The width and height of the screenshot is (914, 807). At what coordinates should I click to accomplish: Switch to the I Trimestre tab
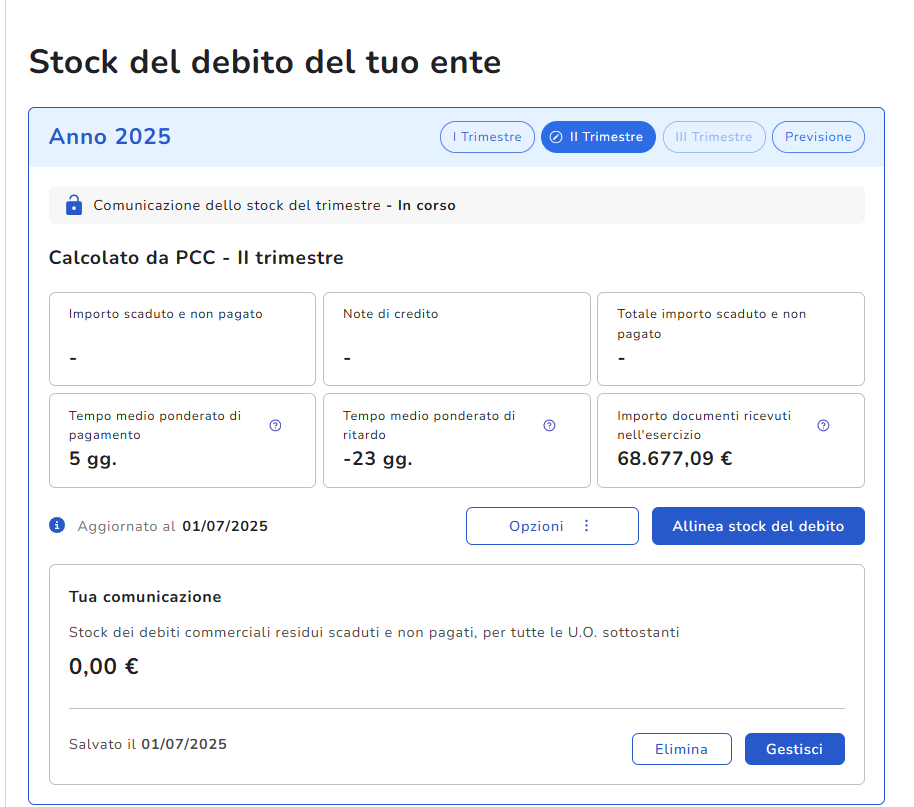(x=487, y=137)
